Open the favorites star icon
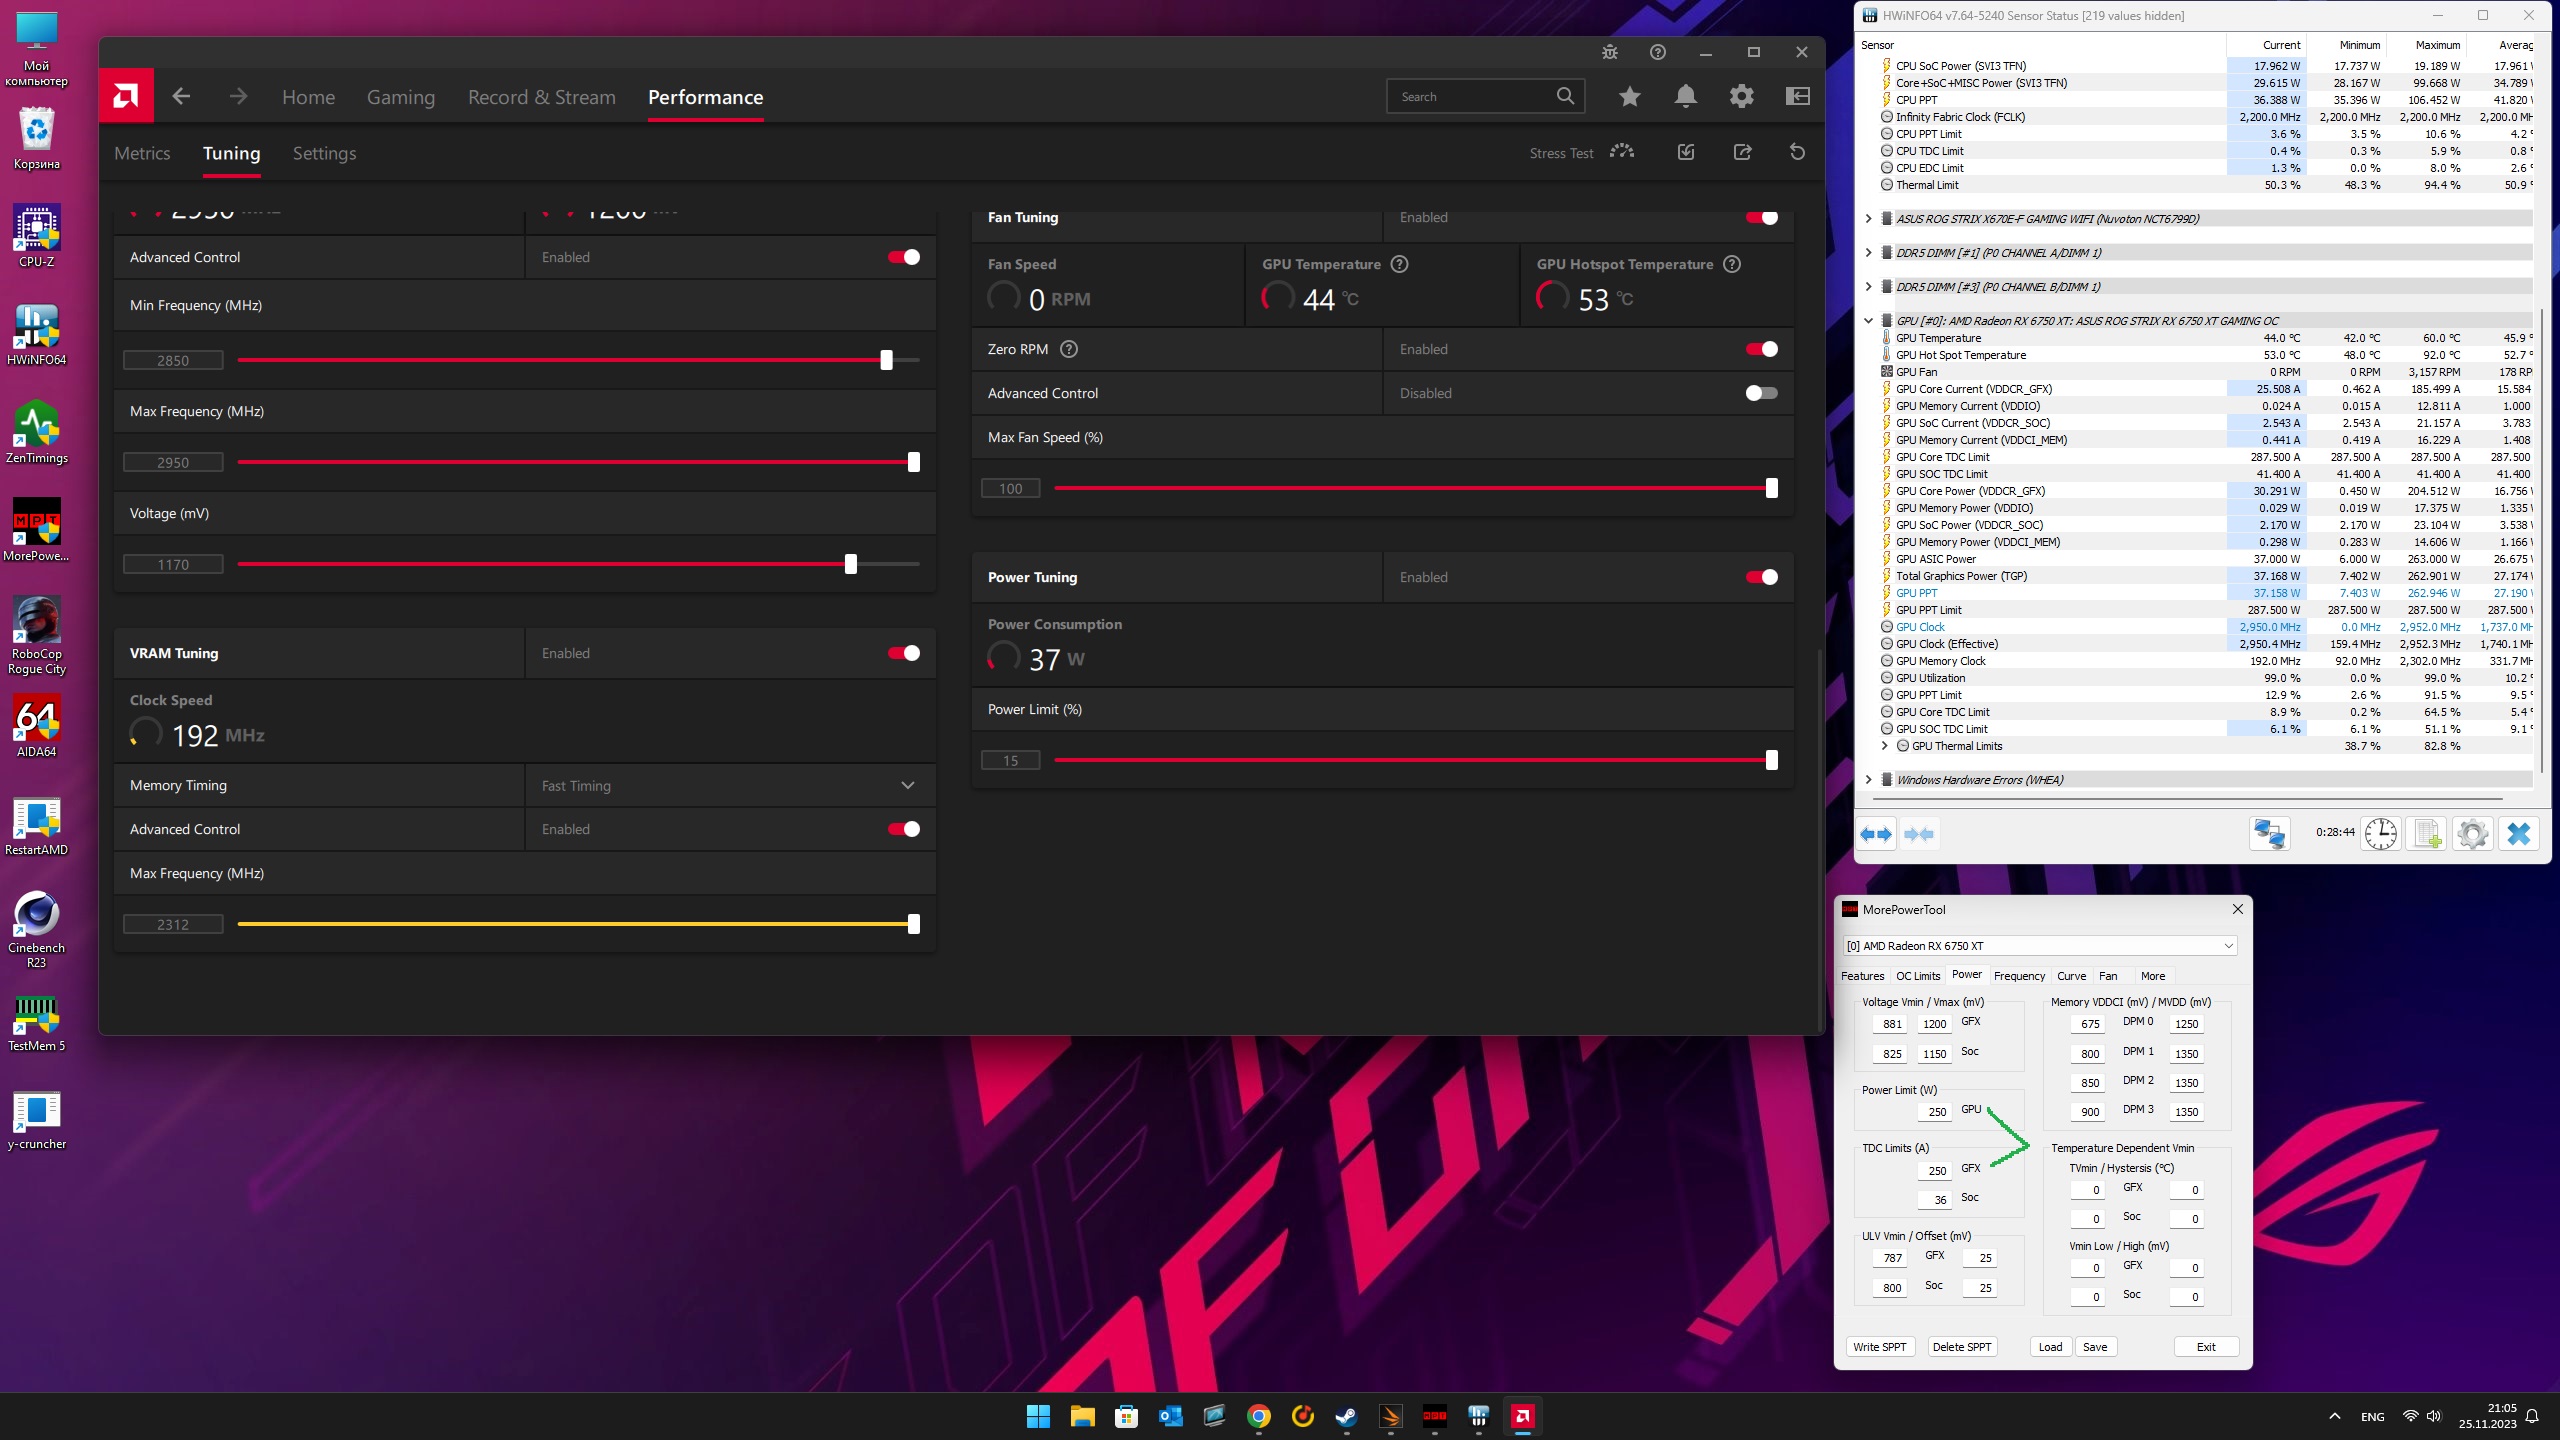The height and width of the screenshot is (1440, 2560). [x=1630, y=96]
